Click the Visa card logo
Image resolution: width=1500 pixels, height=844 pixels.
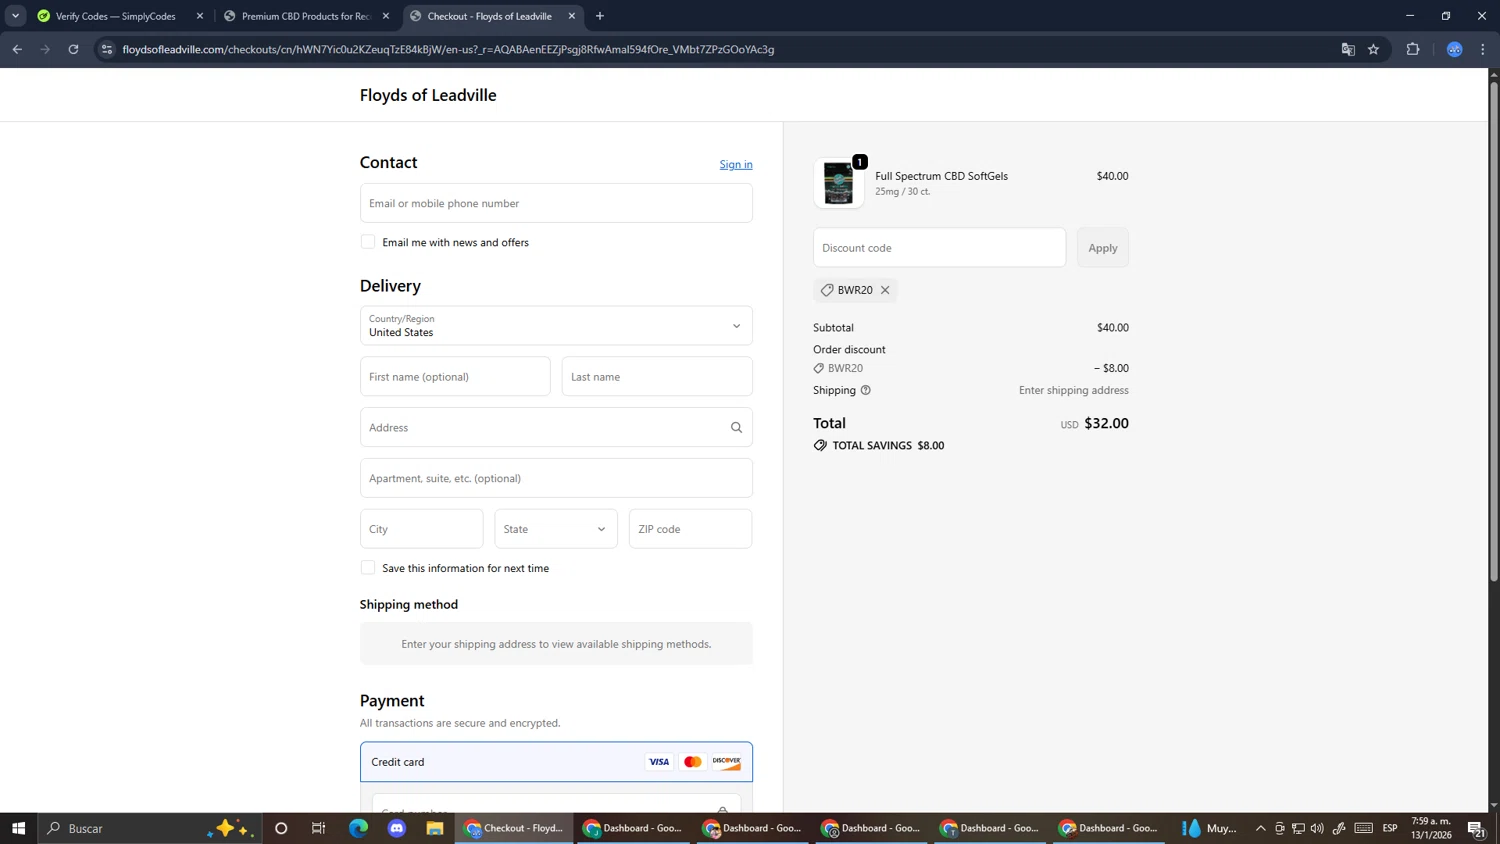(659, 762)
